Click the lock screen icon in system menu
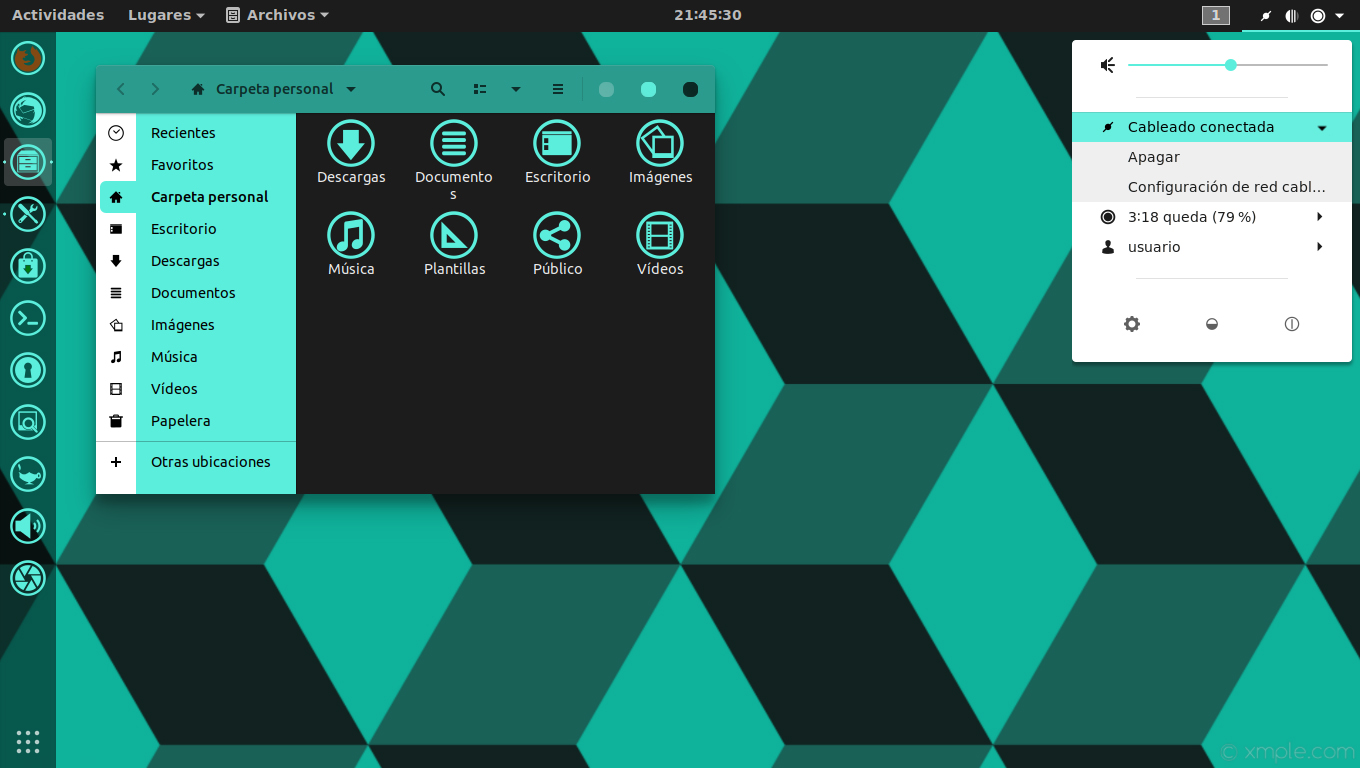1360x768 pixels. [x=1212, y=324]
